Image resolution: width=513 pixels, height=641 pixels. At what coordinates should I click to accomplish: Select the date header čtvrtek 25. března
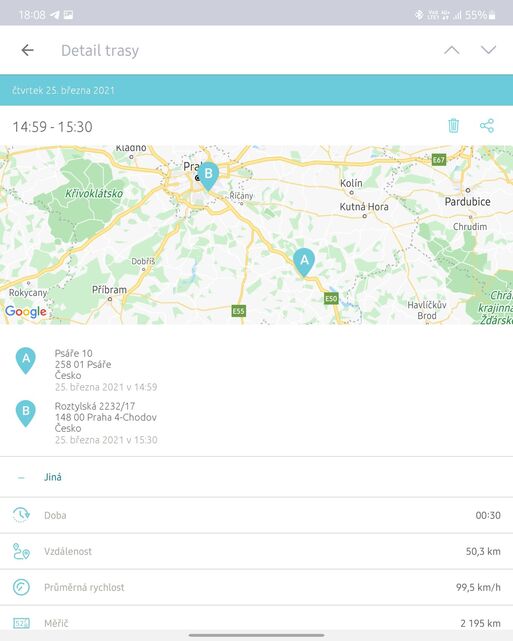click(x=63, y=90)
